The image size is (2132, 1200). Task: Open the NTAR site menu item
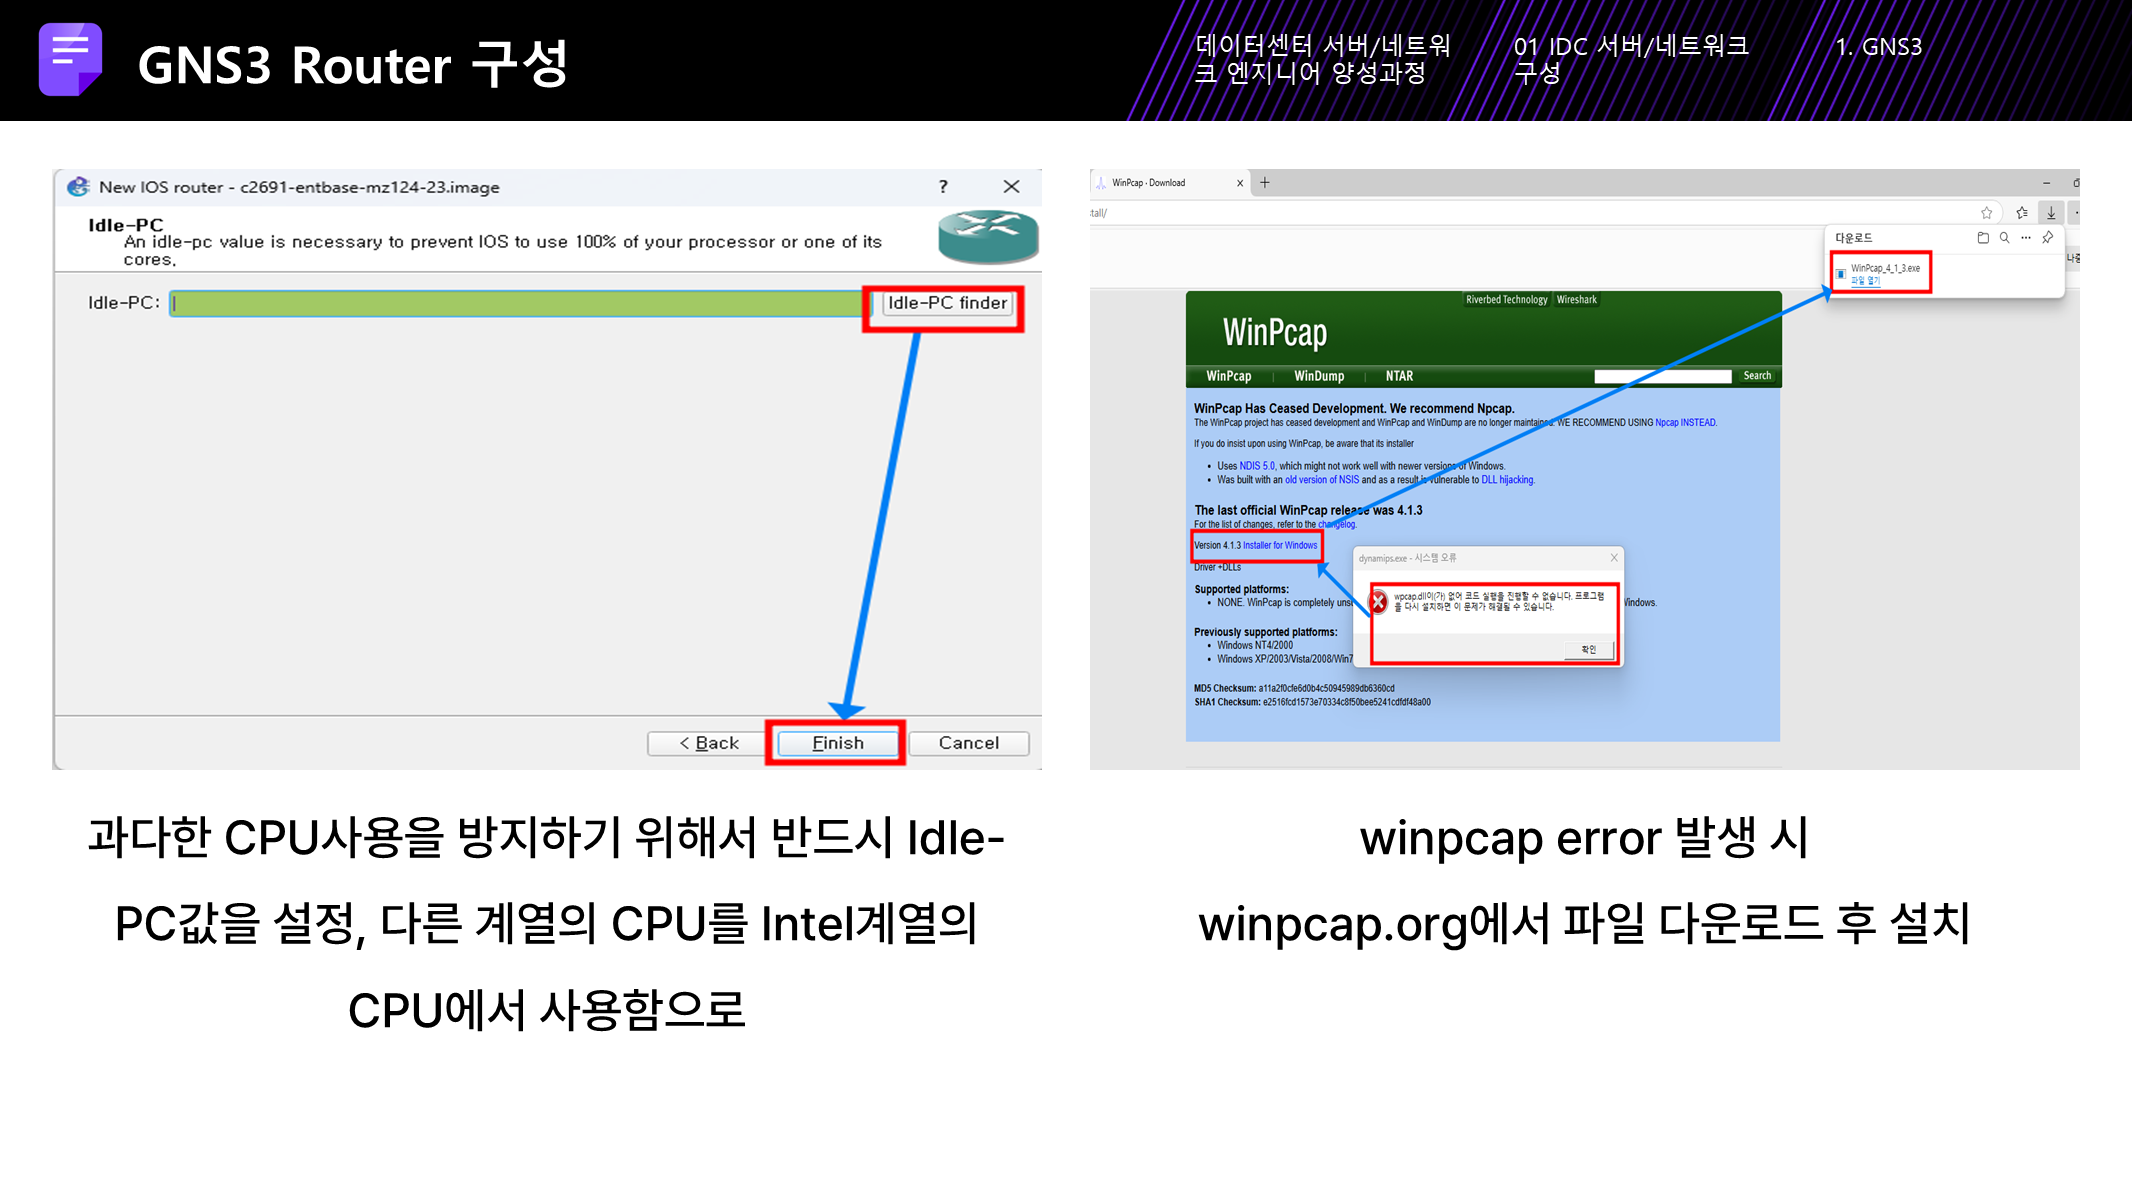(1399, 376)
